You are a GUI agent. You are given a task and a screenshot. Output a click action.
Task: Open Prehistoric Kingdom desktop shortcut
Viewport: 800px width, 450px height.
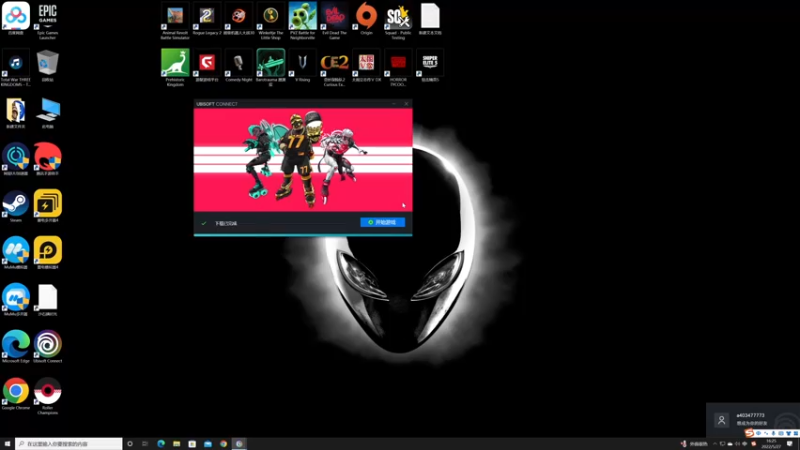[x=175, y=68]
